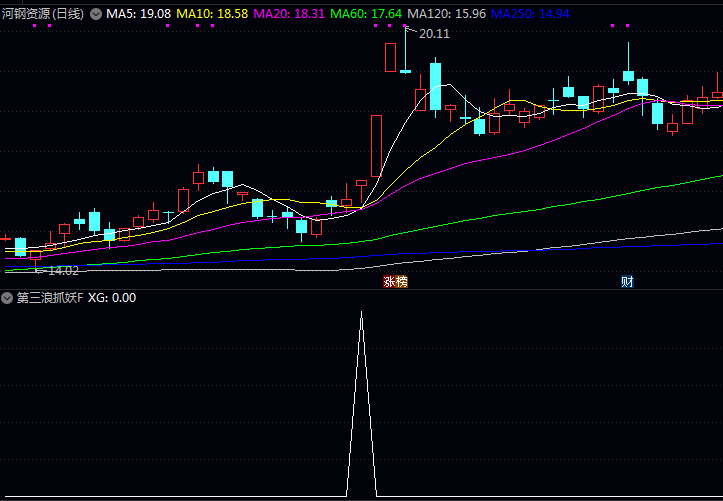Click the large cyan candlestick right of the 20.11 peak

click(x=435, y=87)
